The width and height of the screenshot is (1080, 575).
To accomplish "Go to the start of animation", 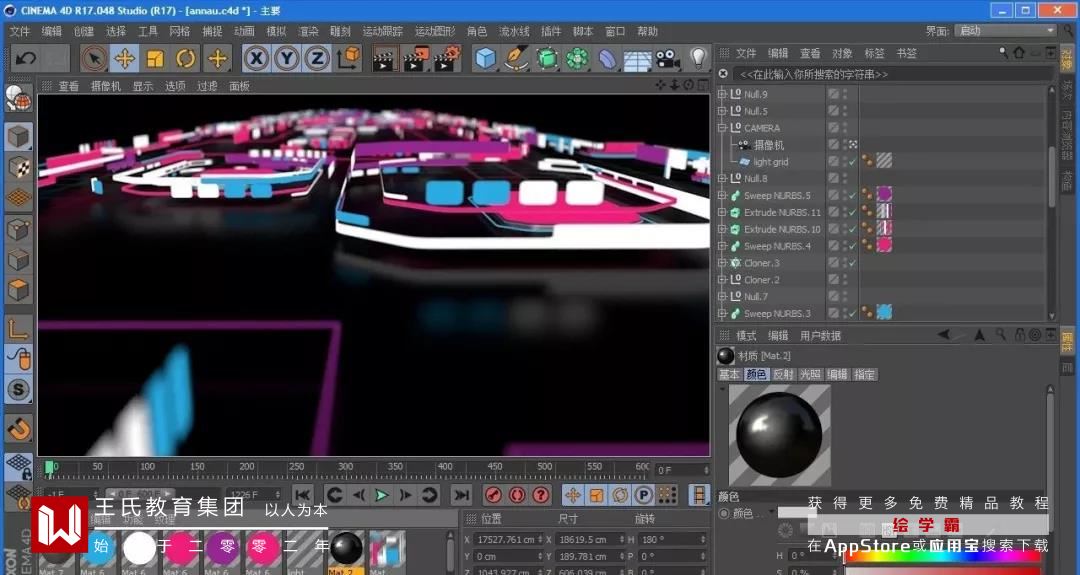I will point(302,495).
